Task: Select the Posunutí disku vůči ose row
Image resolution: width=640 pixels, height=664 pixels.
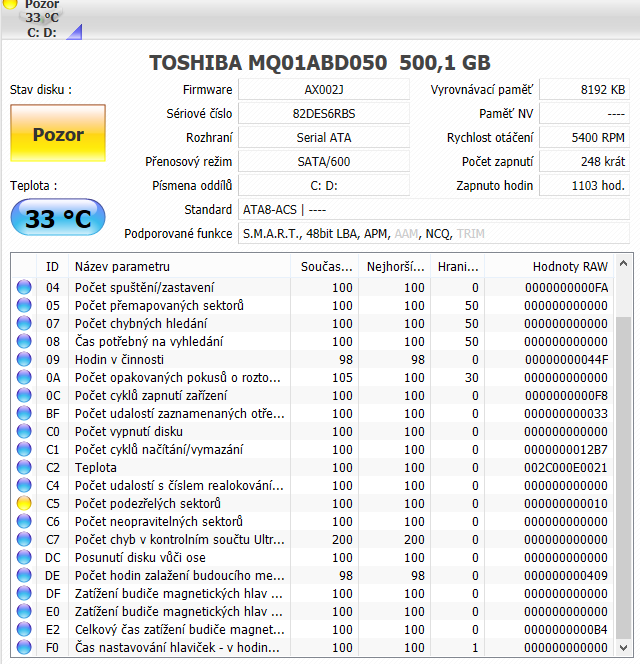Action: [x=313, y=557]
